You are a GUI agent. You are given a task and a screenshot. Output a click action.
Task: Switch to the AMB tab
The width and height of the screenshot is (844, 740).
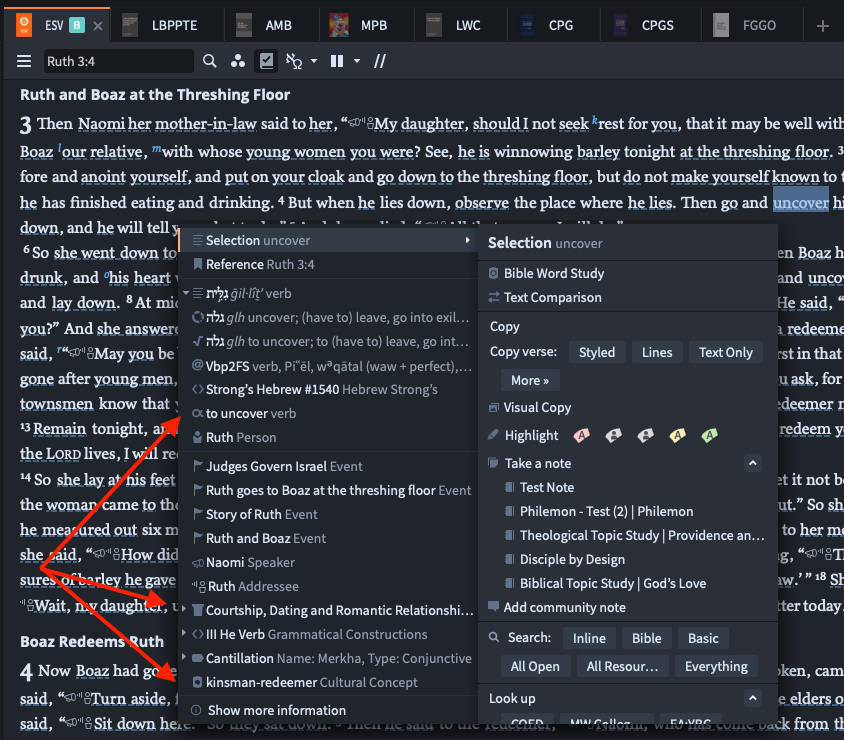coord(278,25)
